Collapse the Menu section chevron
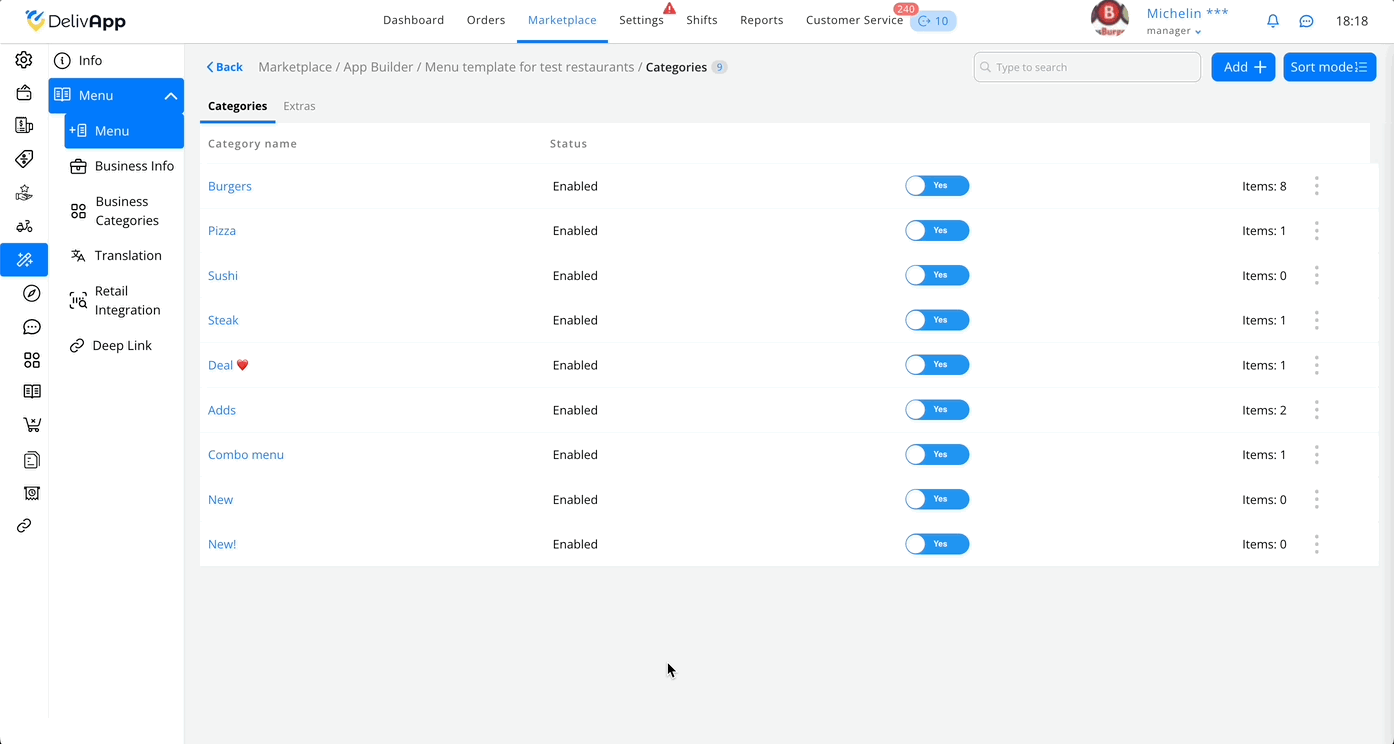The height and width of the screenshot is (744, 1394). coord(171,96)
